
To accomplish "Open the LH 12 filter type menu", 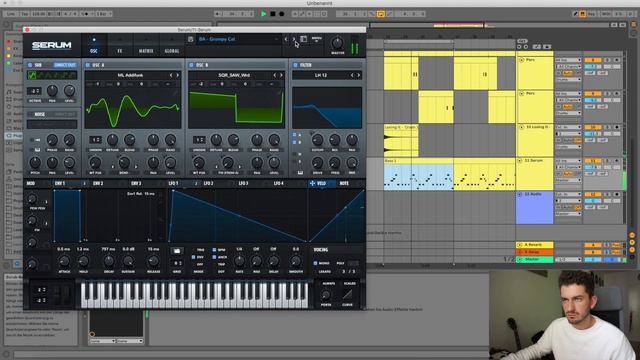I will (321, 75).
